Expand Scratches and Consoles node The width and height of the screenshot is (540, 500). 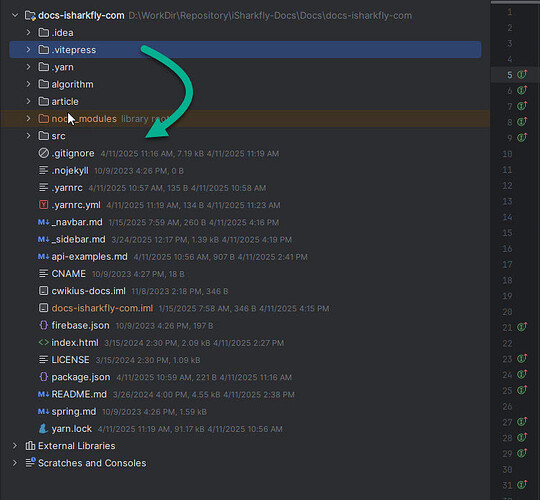[x=15, y=463]
